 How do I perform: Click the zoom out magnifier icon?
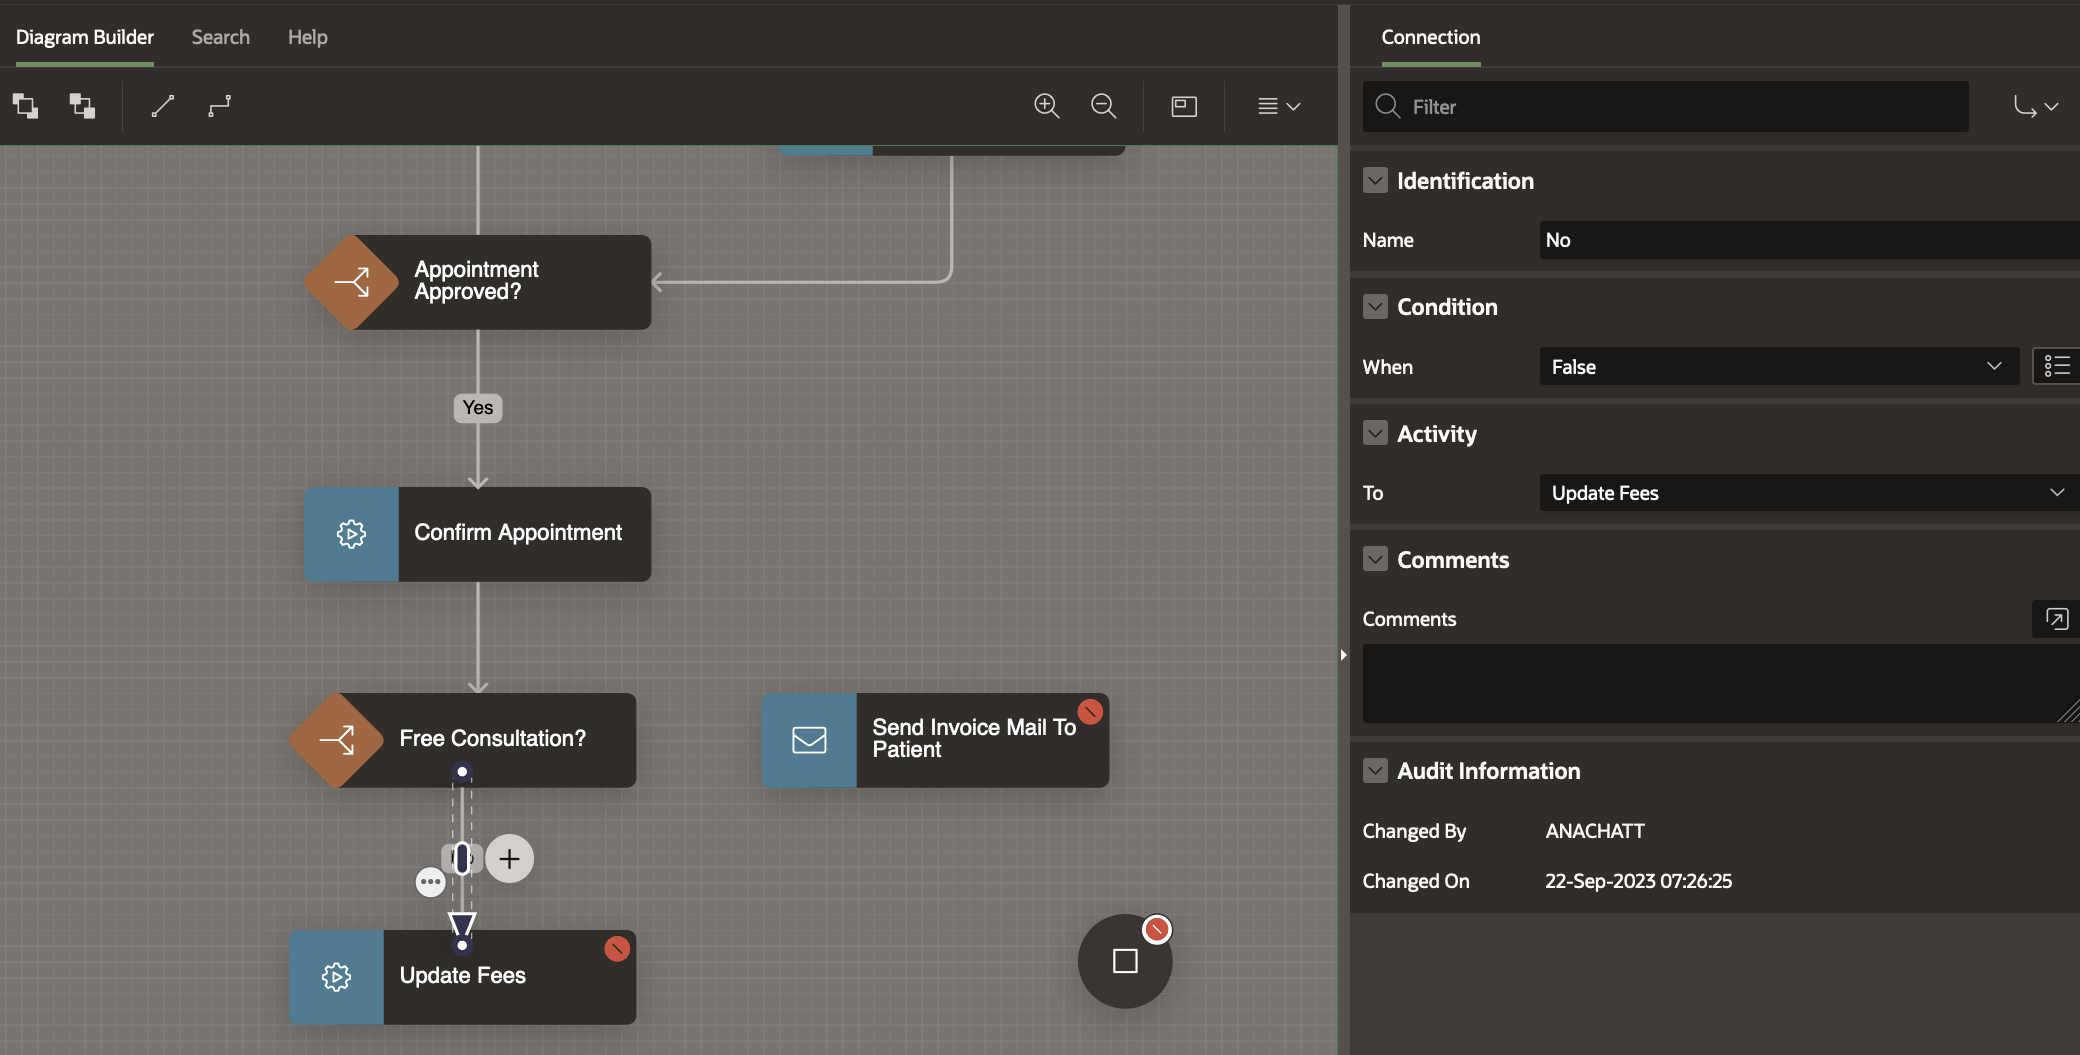(1103, 106)
